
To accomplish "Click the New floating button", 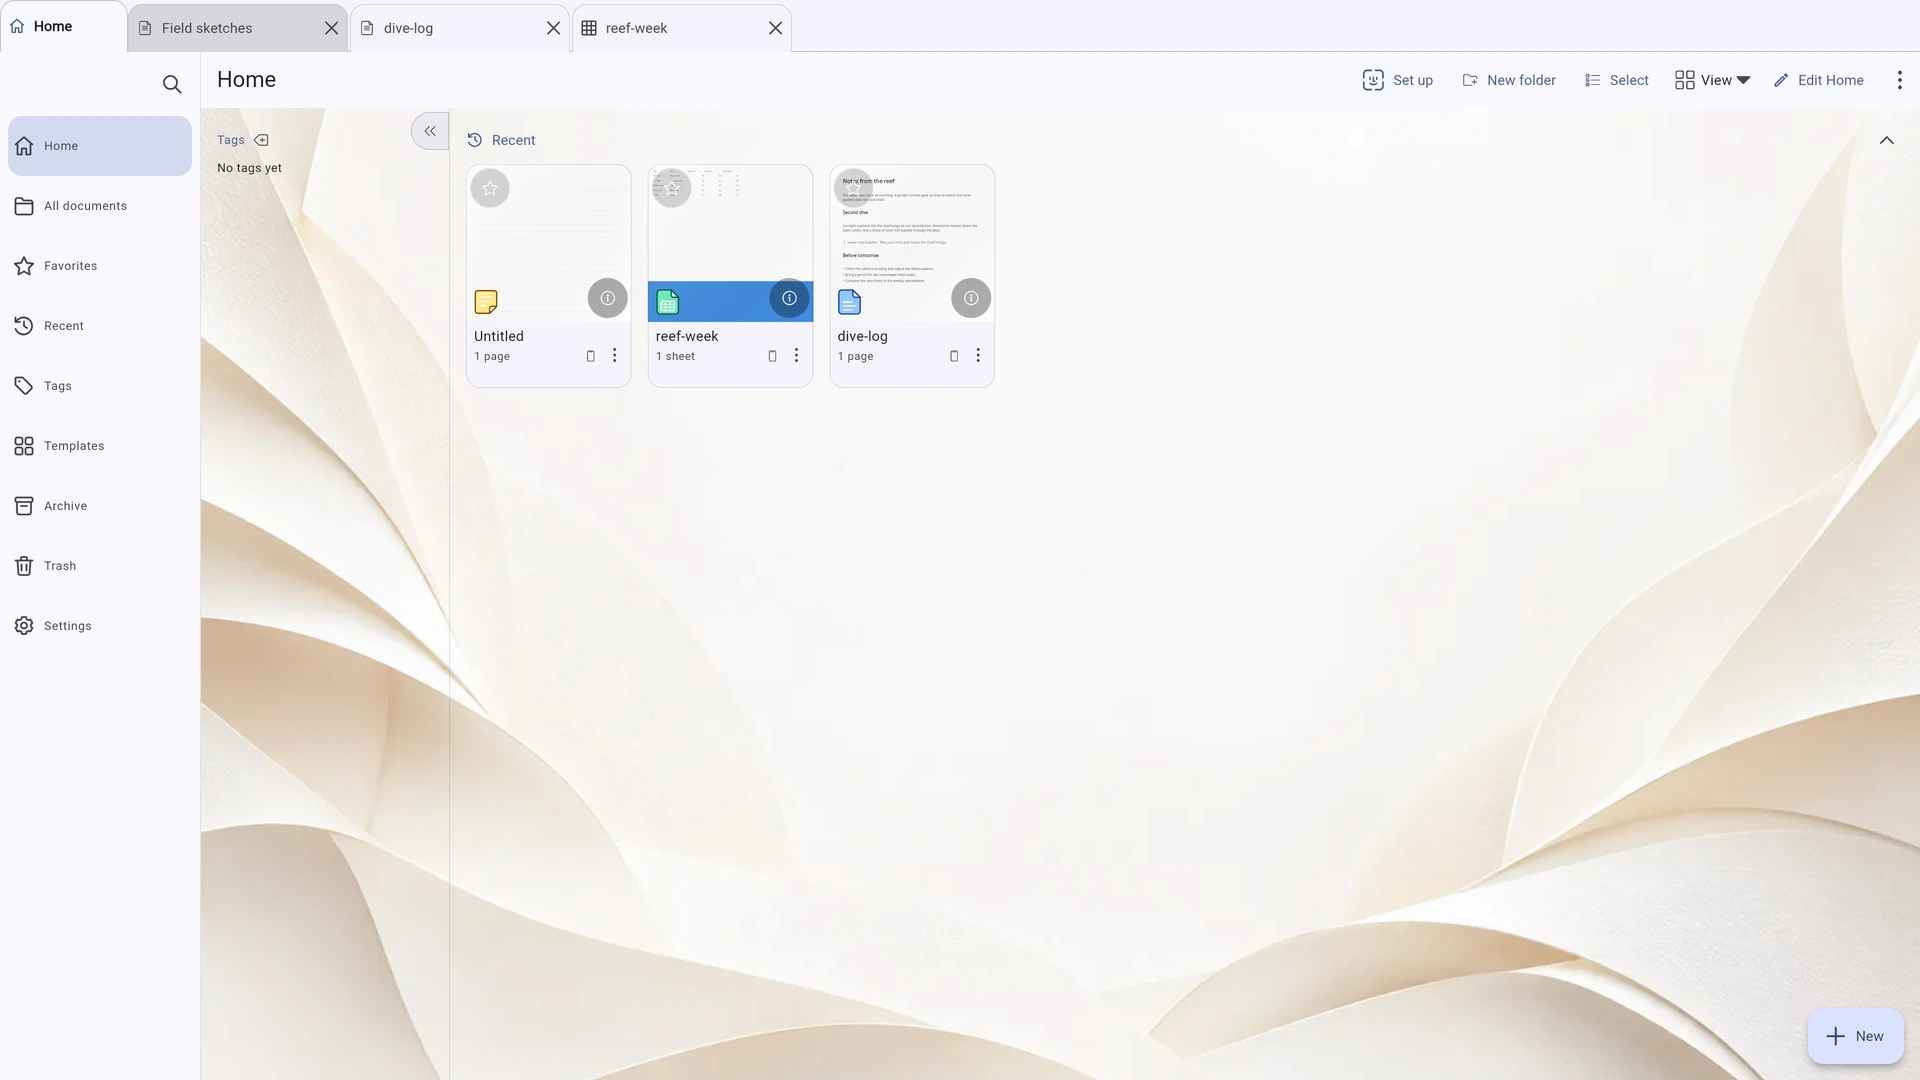I will (x=1856, y=1036).
